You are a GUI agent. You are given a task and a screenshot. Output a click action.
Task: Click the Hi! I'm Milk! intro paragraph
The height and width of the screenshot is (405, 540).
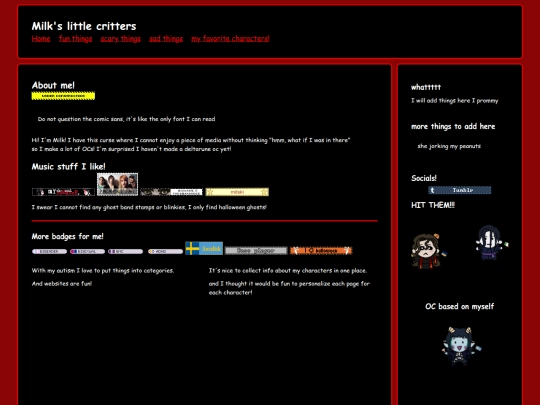[x=191, y=144]
